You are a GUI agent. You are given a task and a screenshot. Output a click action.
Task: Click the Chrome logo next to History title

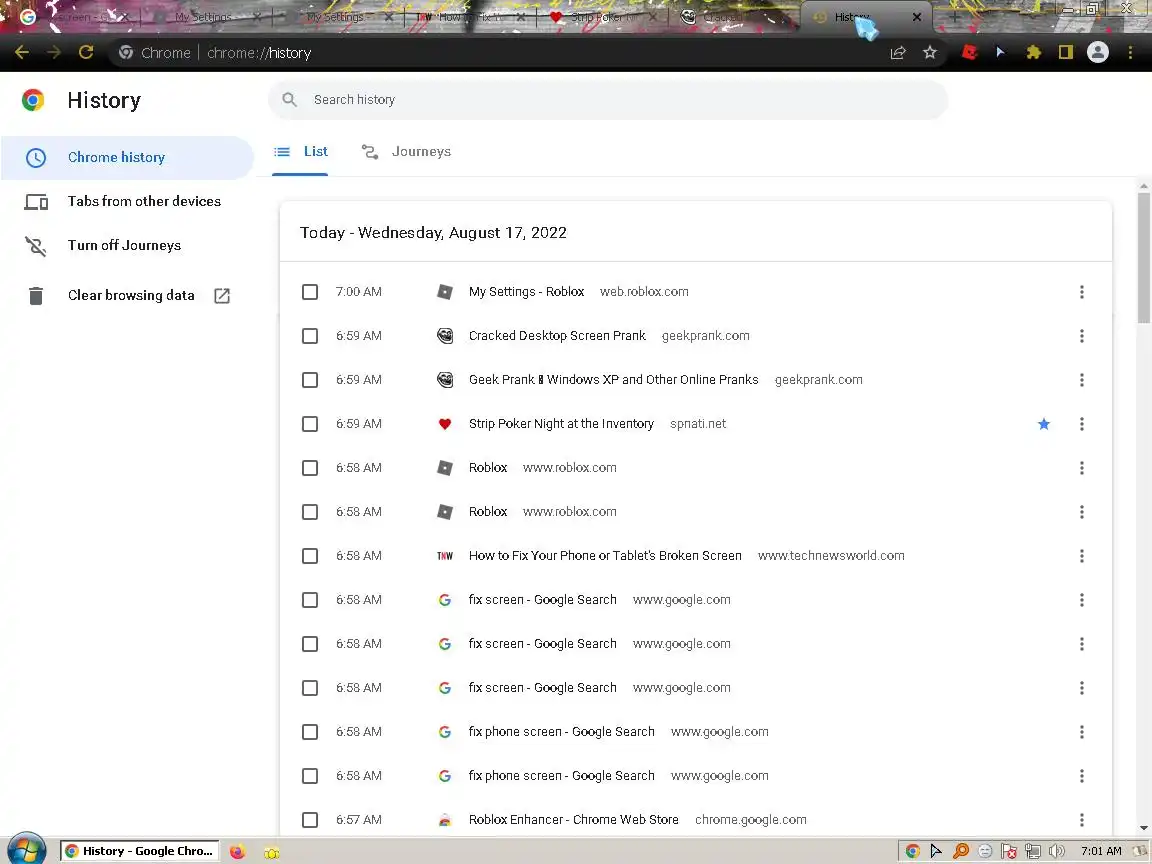coord(32,100)
